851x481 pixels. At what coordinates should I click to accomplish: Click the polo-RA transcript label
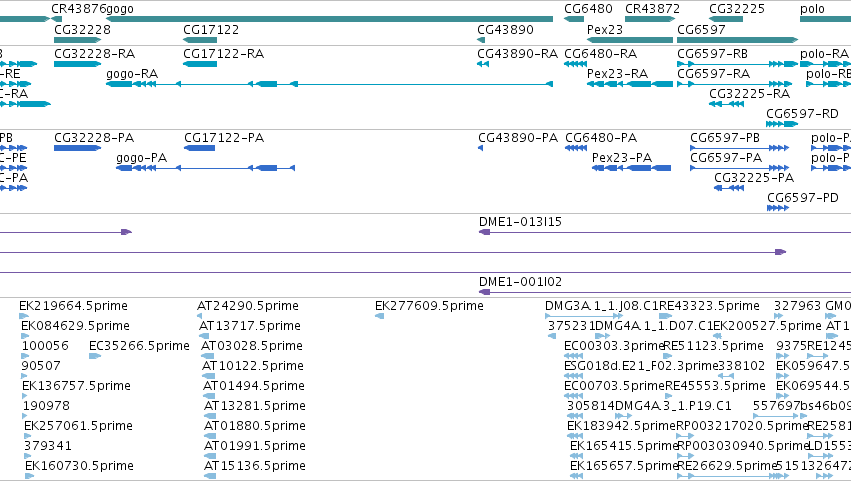(824, 54)
